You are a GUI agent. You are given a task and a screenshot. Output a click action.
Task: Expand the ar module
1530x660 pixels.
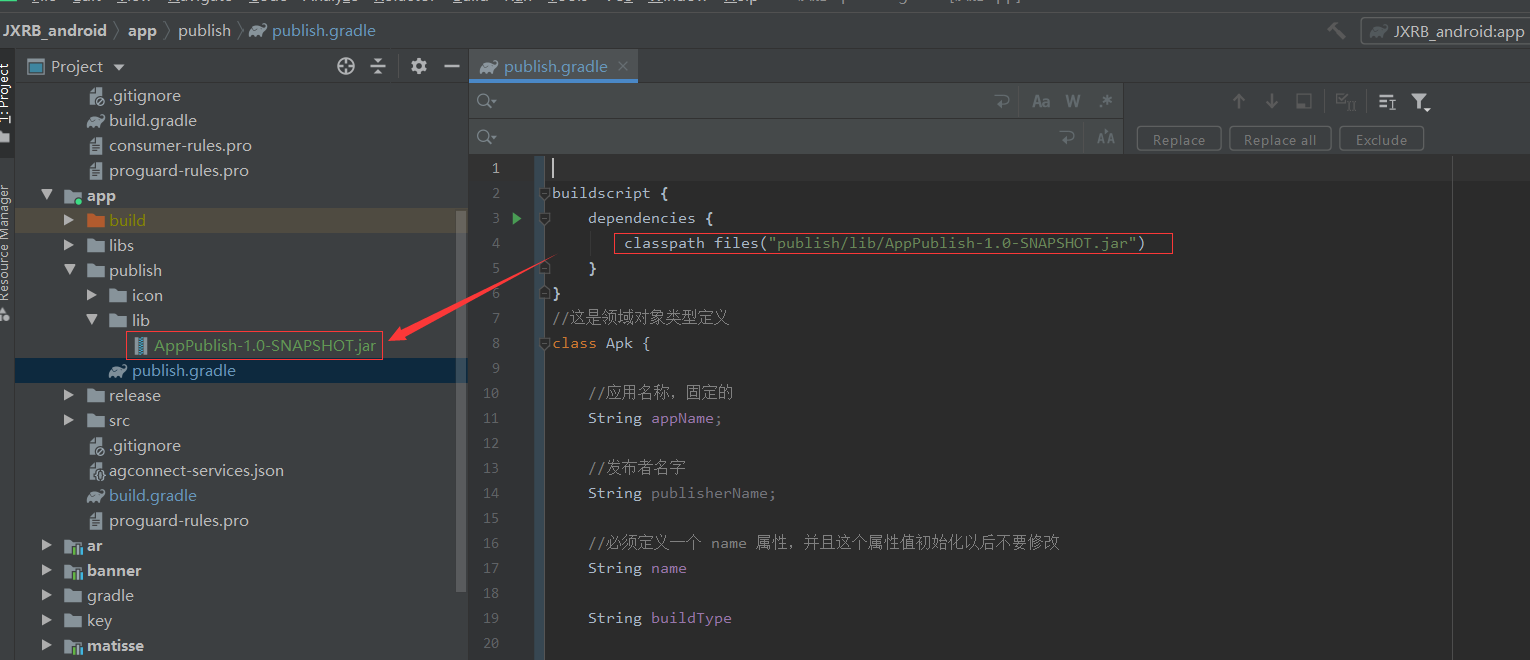46,545
